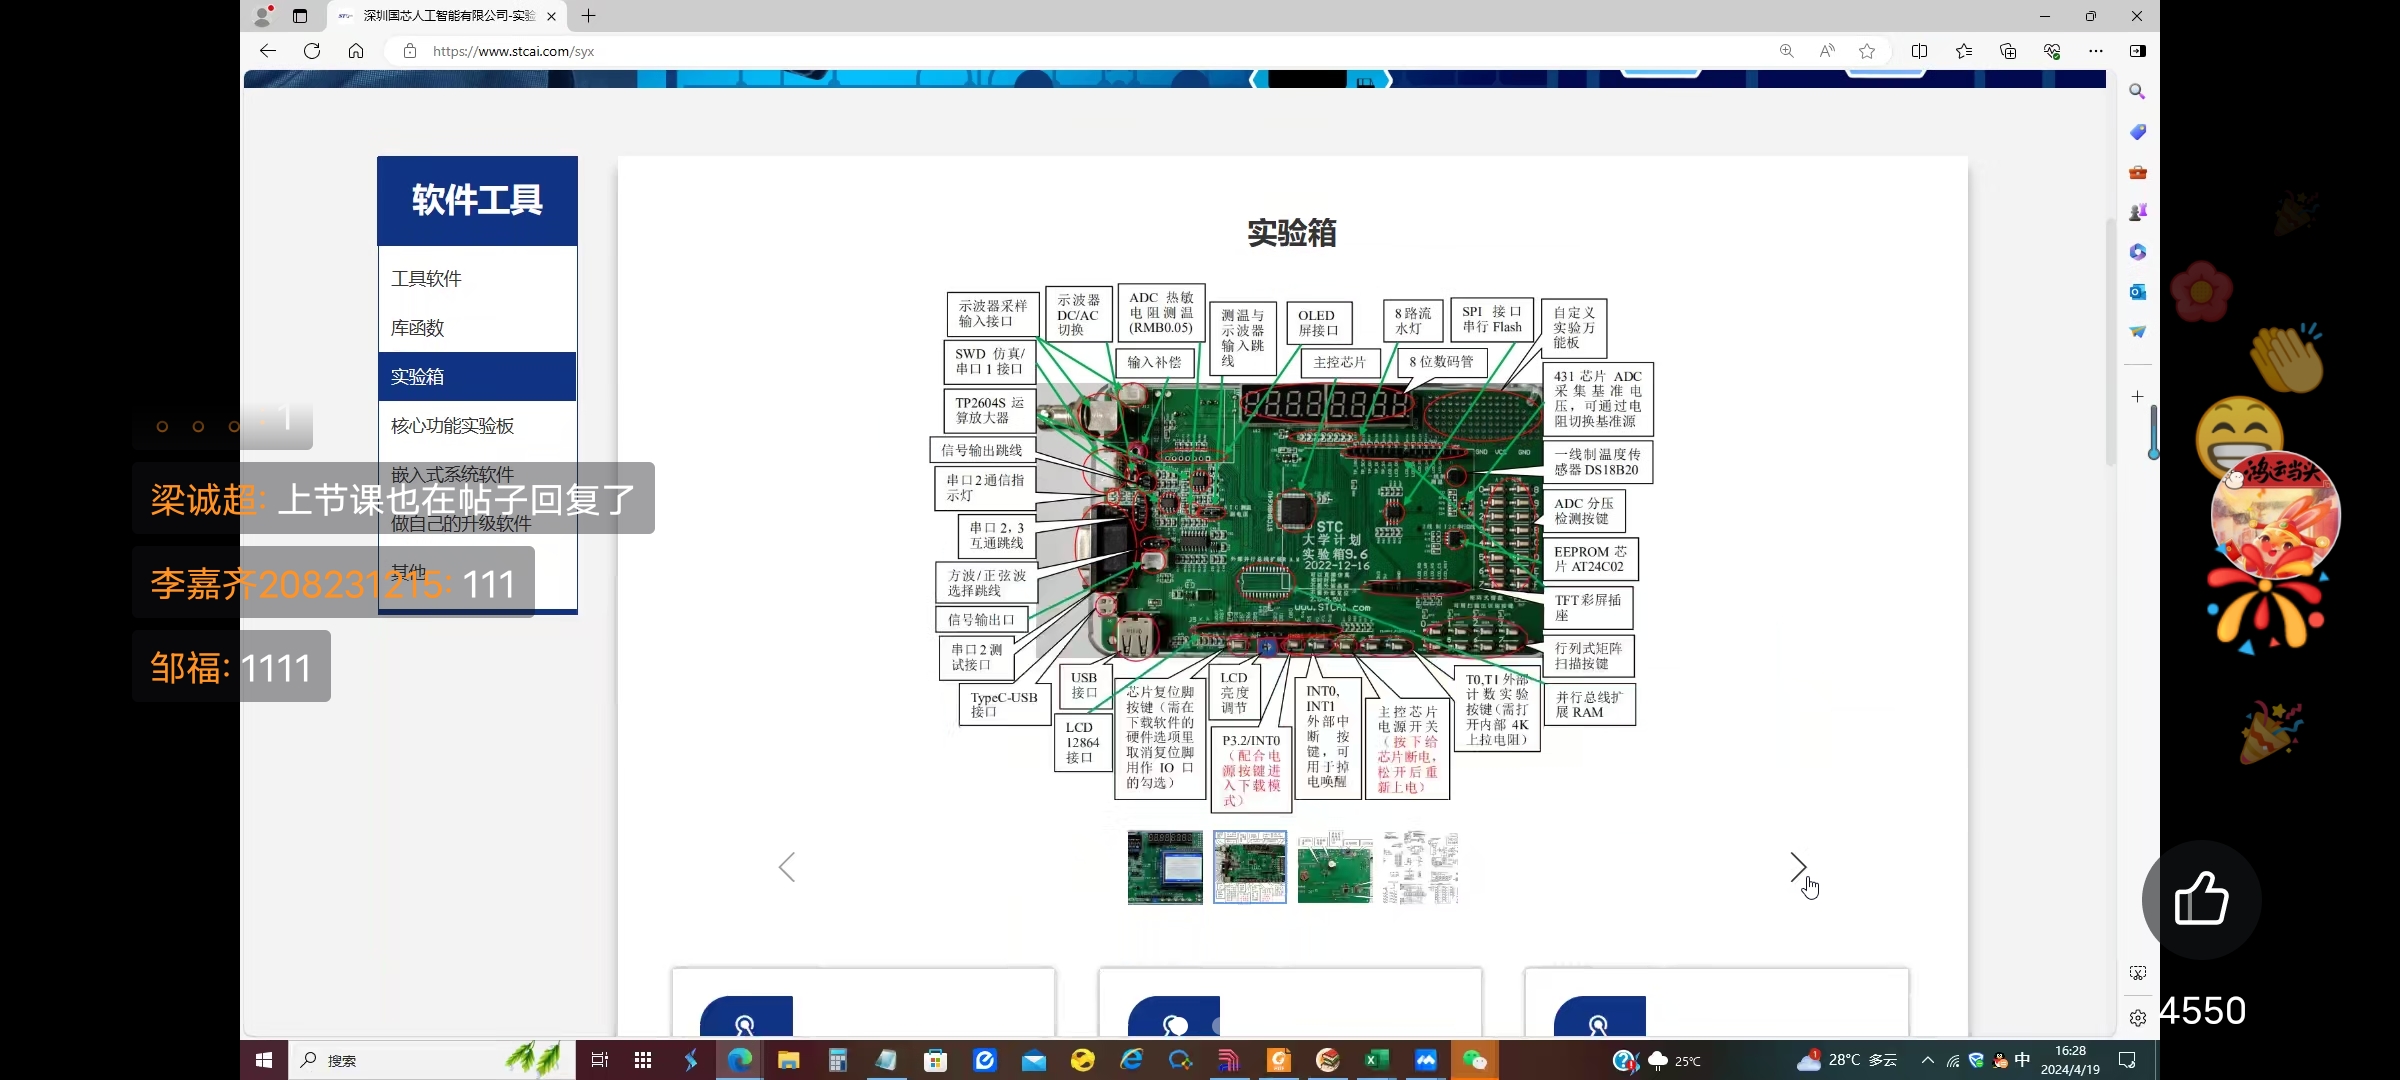The width and height of the screenshot is (2400, 1080).
Task: Open File Explorer from taskbar
Action: pyautogui.click(x=789, y=1060)
